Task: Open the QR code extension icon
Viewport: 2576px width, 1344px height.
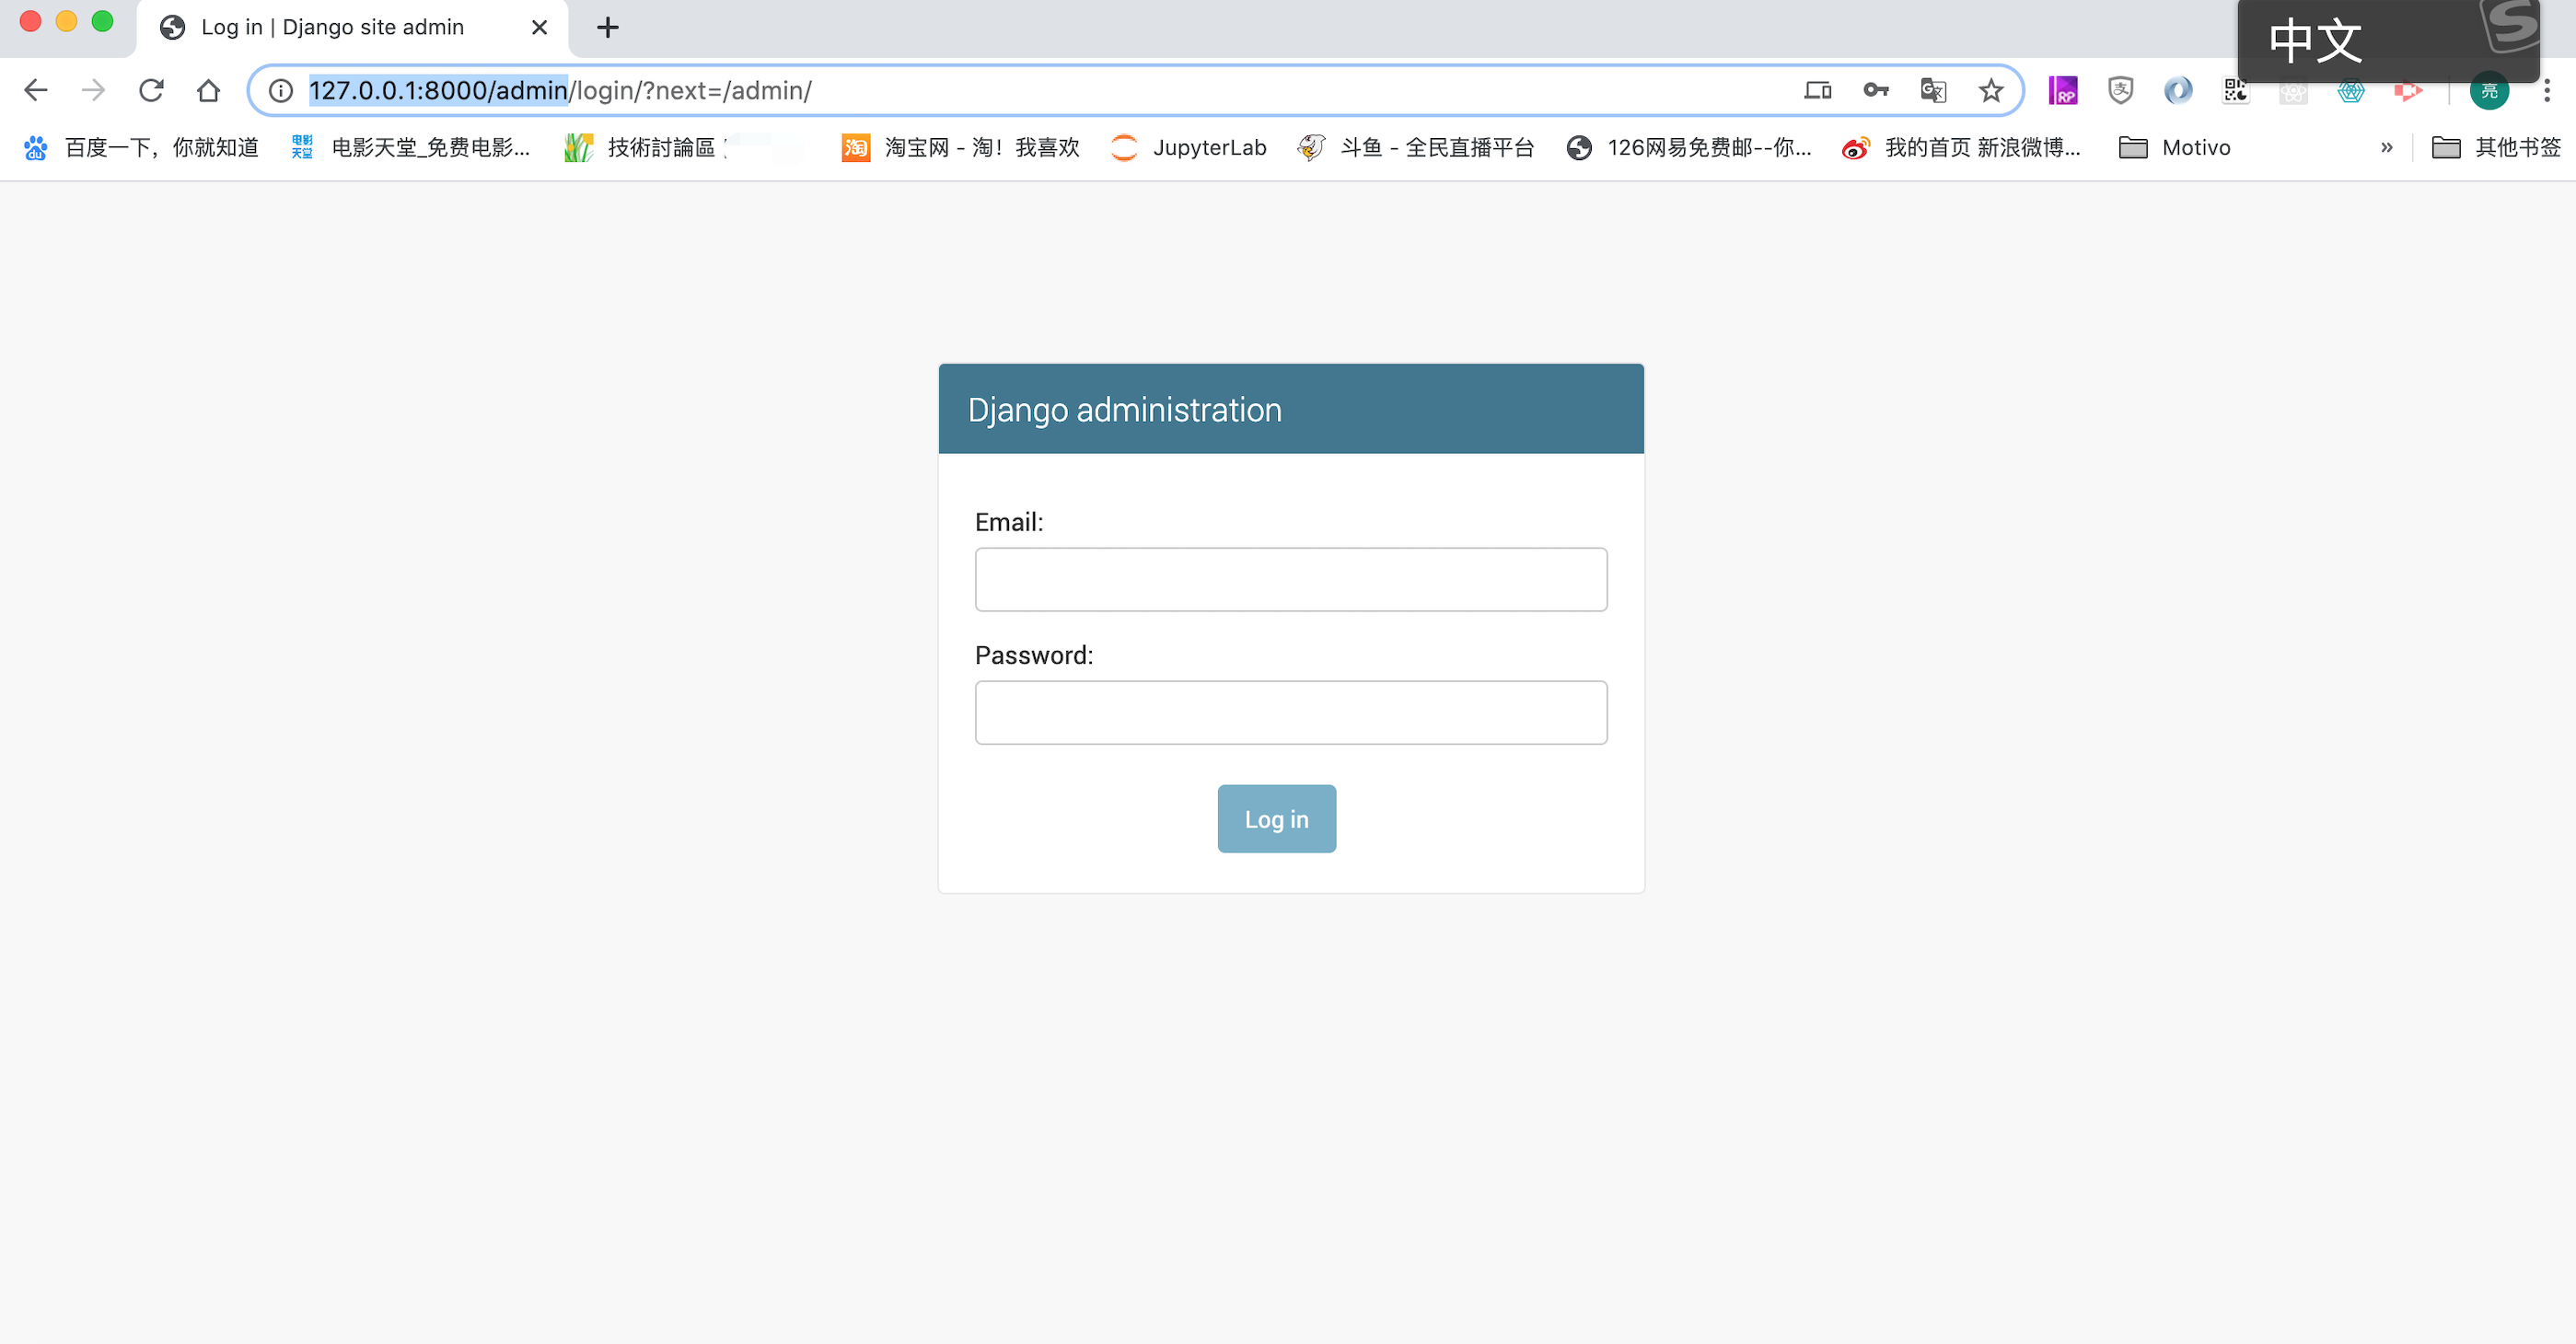Action: click(x=2235, y=91)
